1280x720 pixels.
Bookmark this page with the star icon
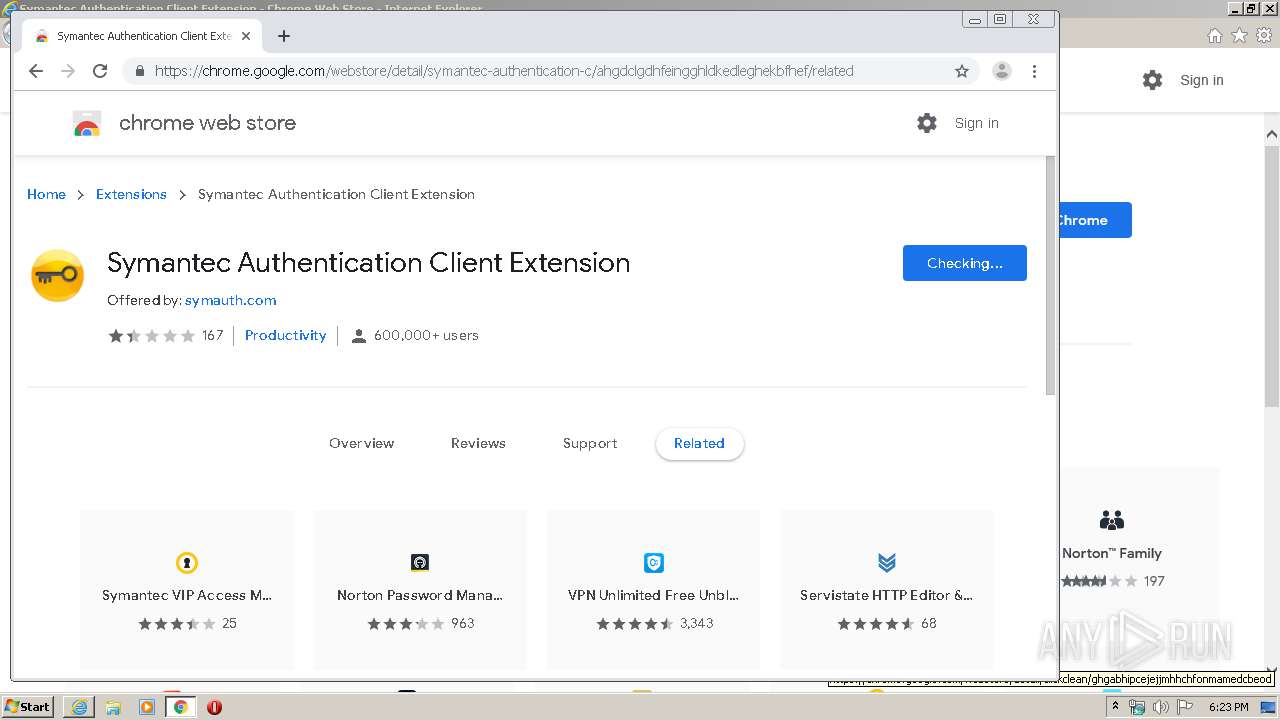point(962,71)
